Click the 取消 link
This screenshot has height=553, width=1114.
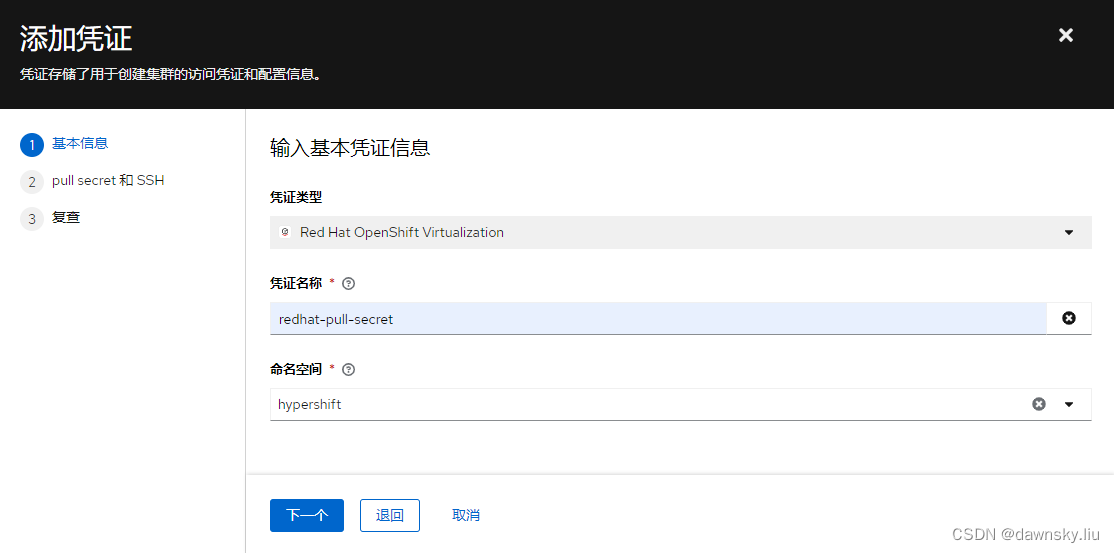tap(466, 515)
